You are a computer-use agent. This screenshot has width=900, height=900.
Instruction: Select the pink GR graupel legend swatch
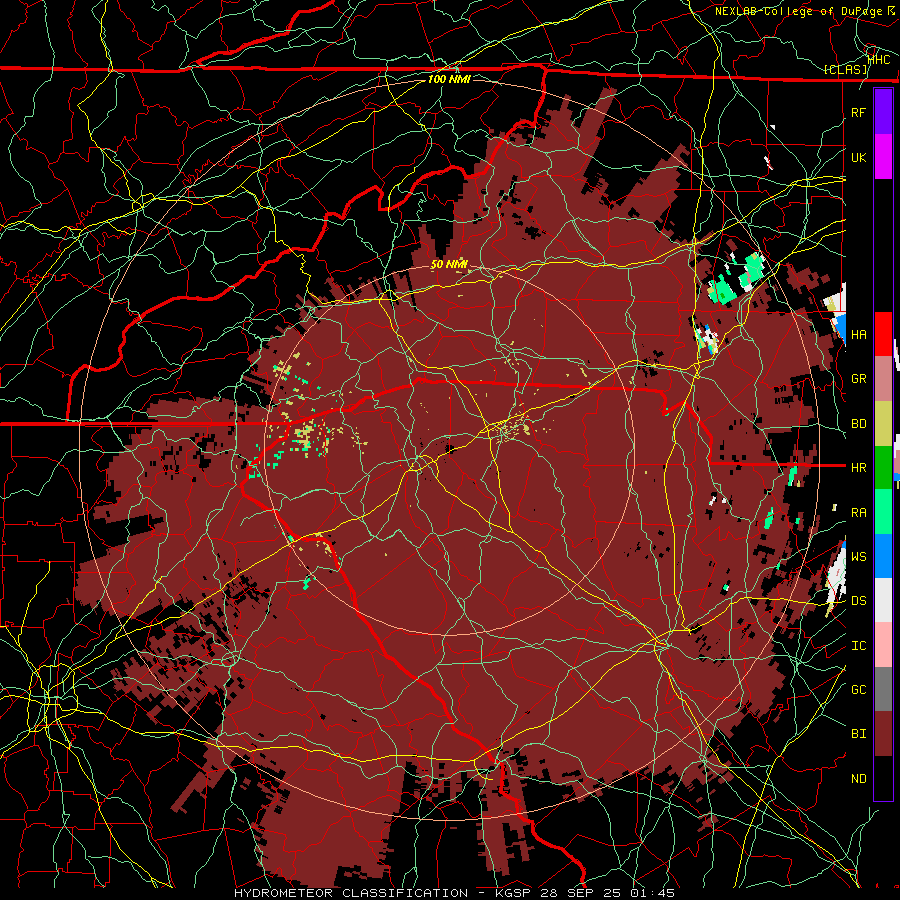883,379
